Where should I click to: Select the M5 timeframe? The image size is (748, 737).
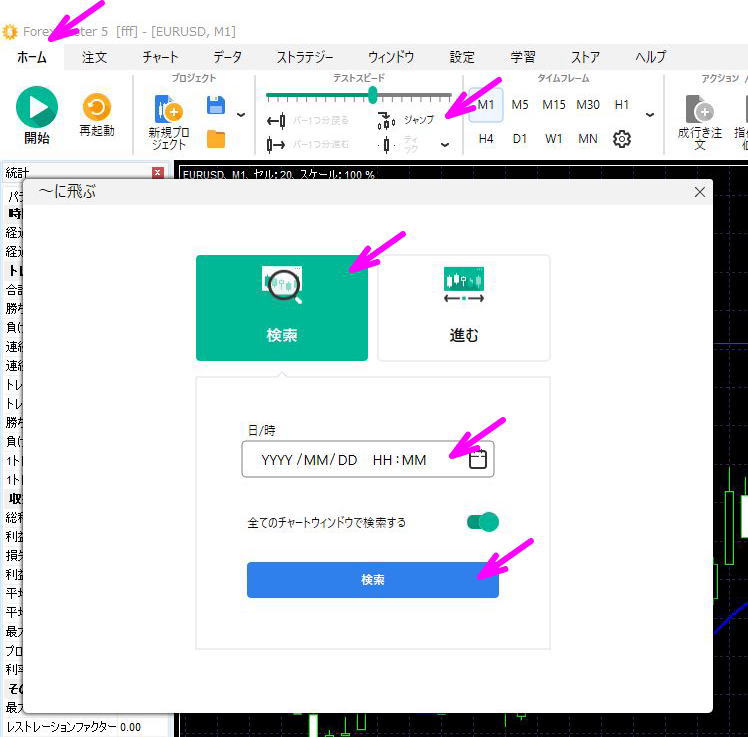coord(520,104)
